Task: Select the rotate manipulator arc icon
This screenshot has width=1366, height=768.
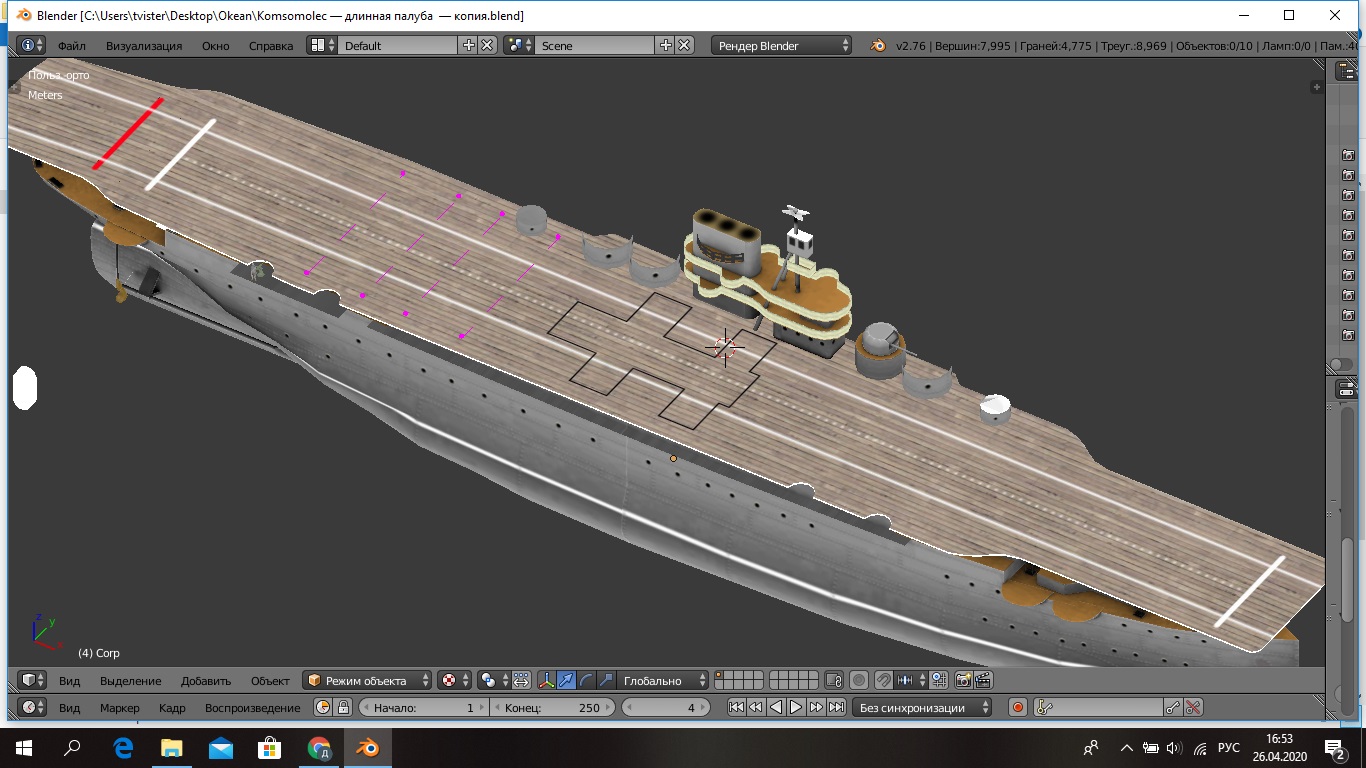Action: pos(586,680)
